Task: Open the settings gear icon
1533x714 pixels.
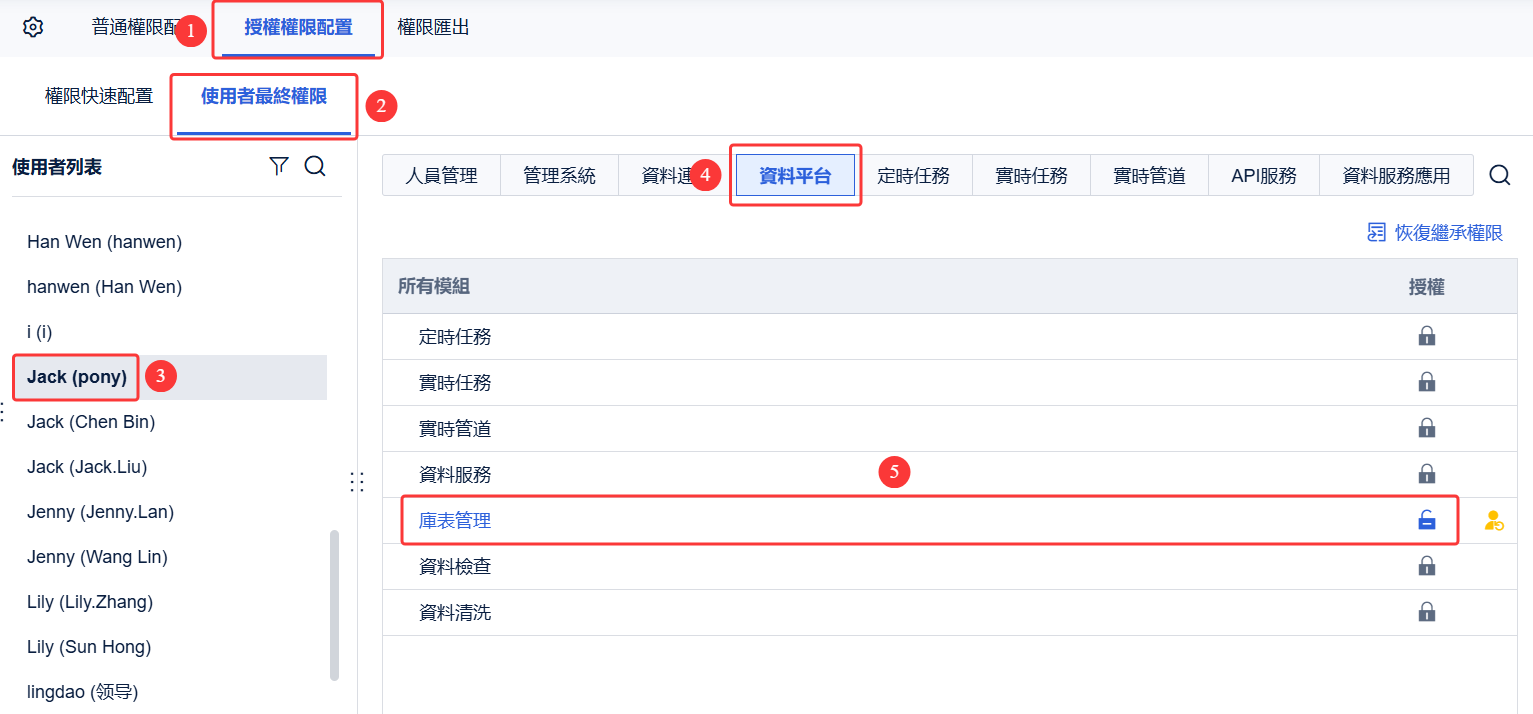Action: (x=31, y=27)
